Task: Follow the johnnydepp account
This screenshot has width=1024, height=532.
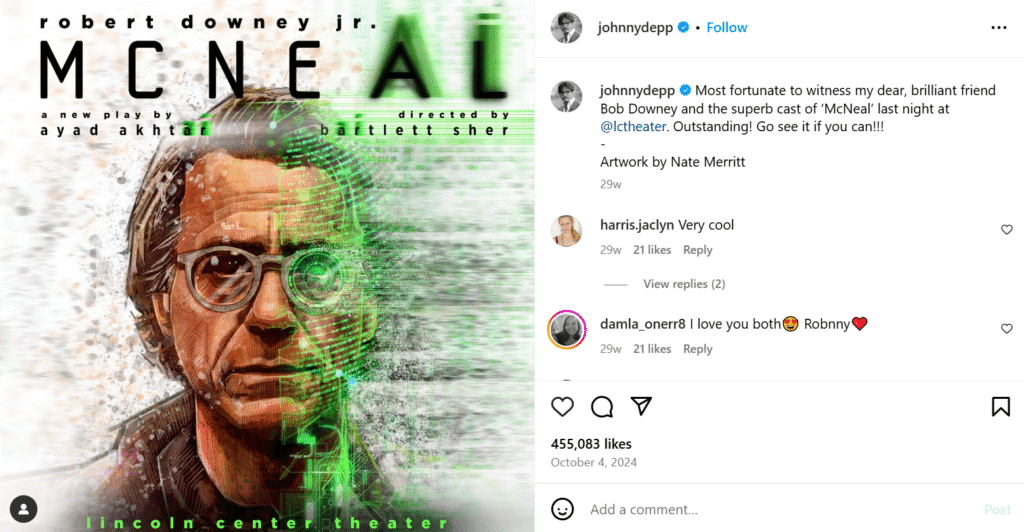Action: coord(727,27)
